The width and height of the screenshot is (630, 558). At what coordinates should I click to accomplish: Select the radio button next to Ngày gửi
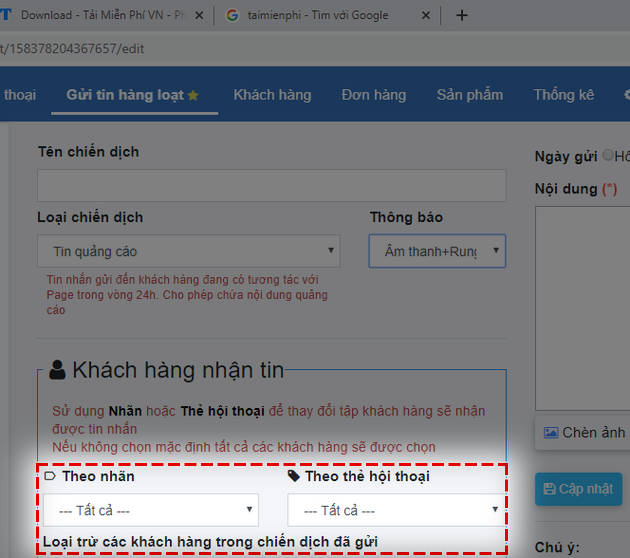pos(608,155)
